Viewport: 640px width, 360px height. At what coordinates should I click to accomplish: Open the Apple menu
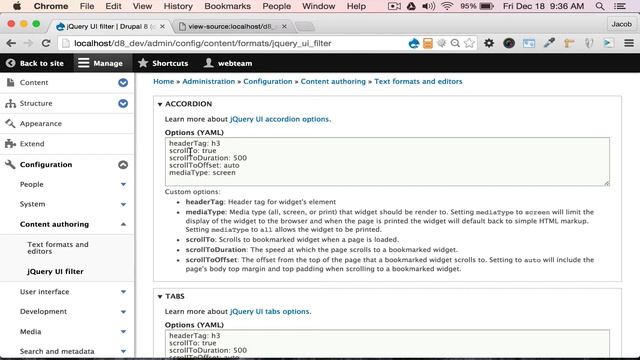point(17,6)
